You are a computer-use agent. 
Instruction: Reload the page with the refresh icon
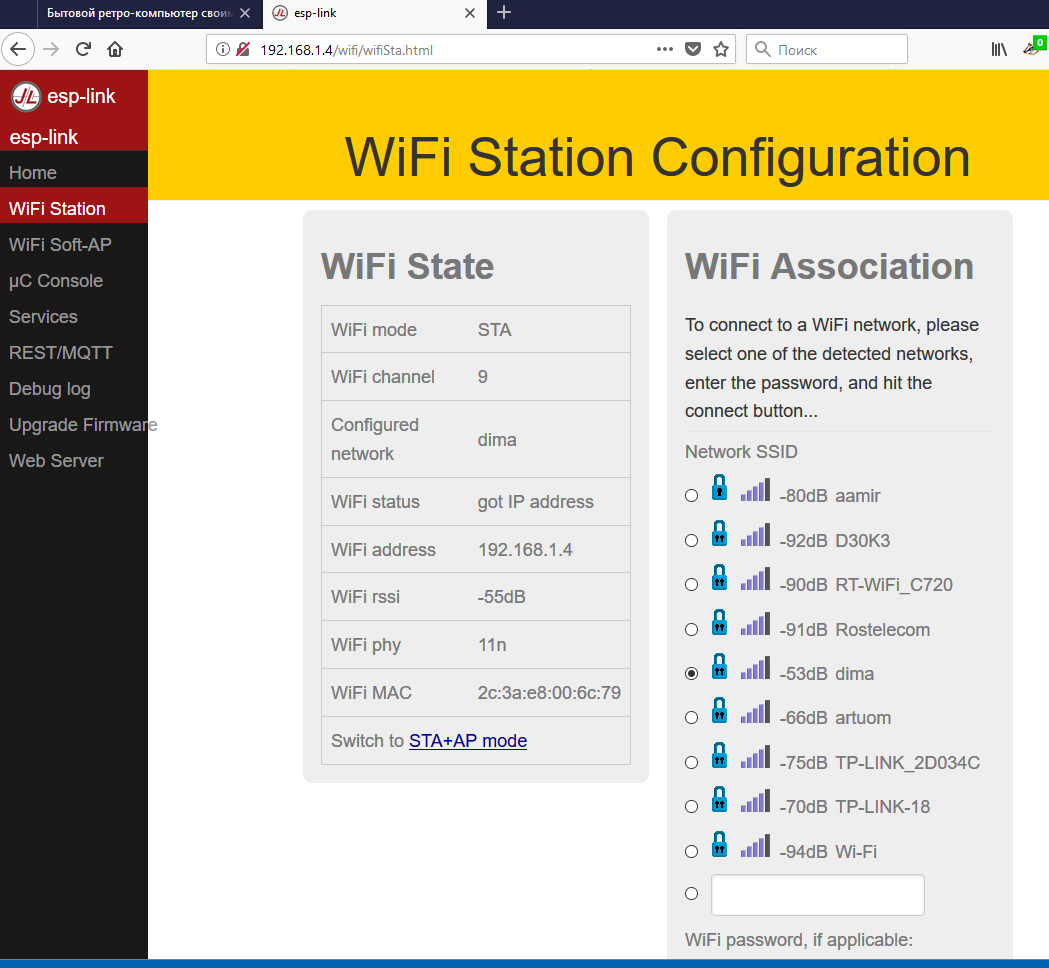pos(83,49)
